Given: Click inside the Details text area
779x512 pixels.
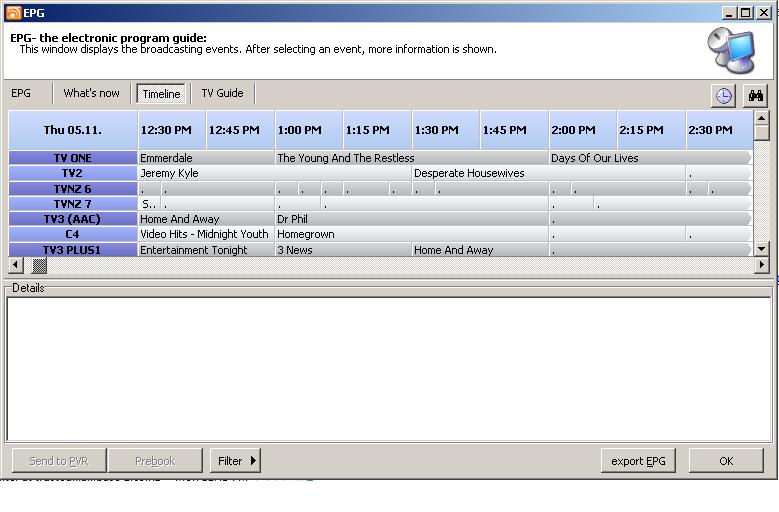Looking at the screenshot, I should 389,369.
